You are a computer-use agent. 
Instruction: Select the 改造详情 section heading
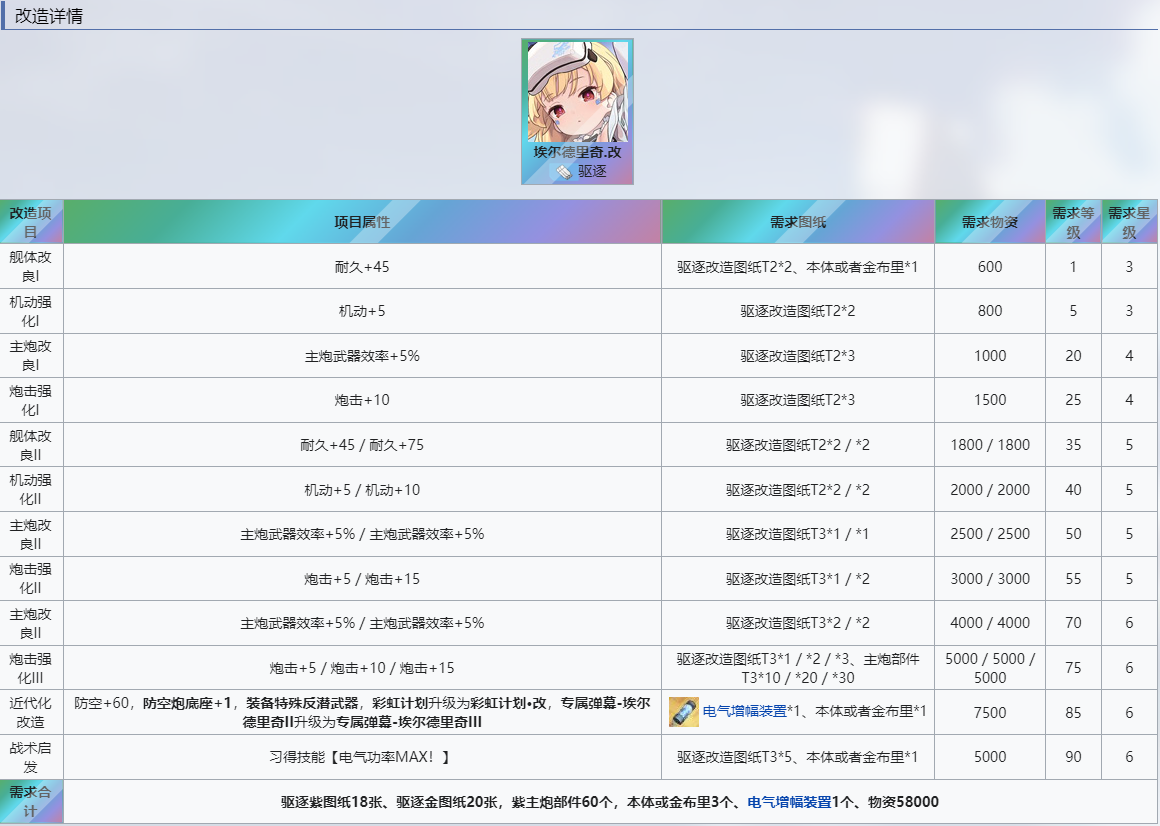pos(49,16)
